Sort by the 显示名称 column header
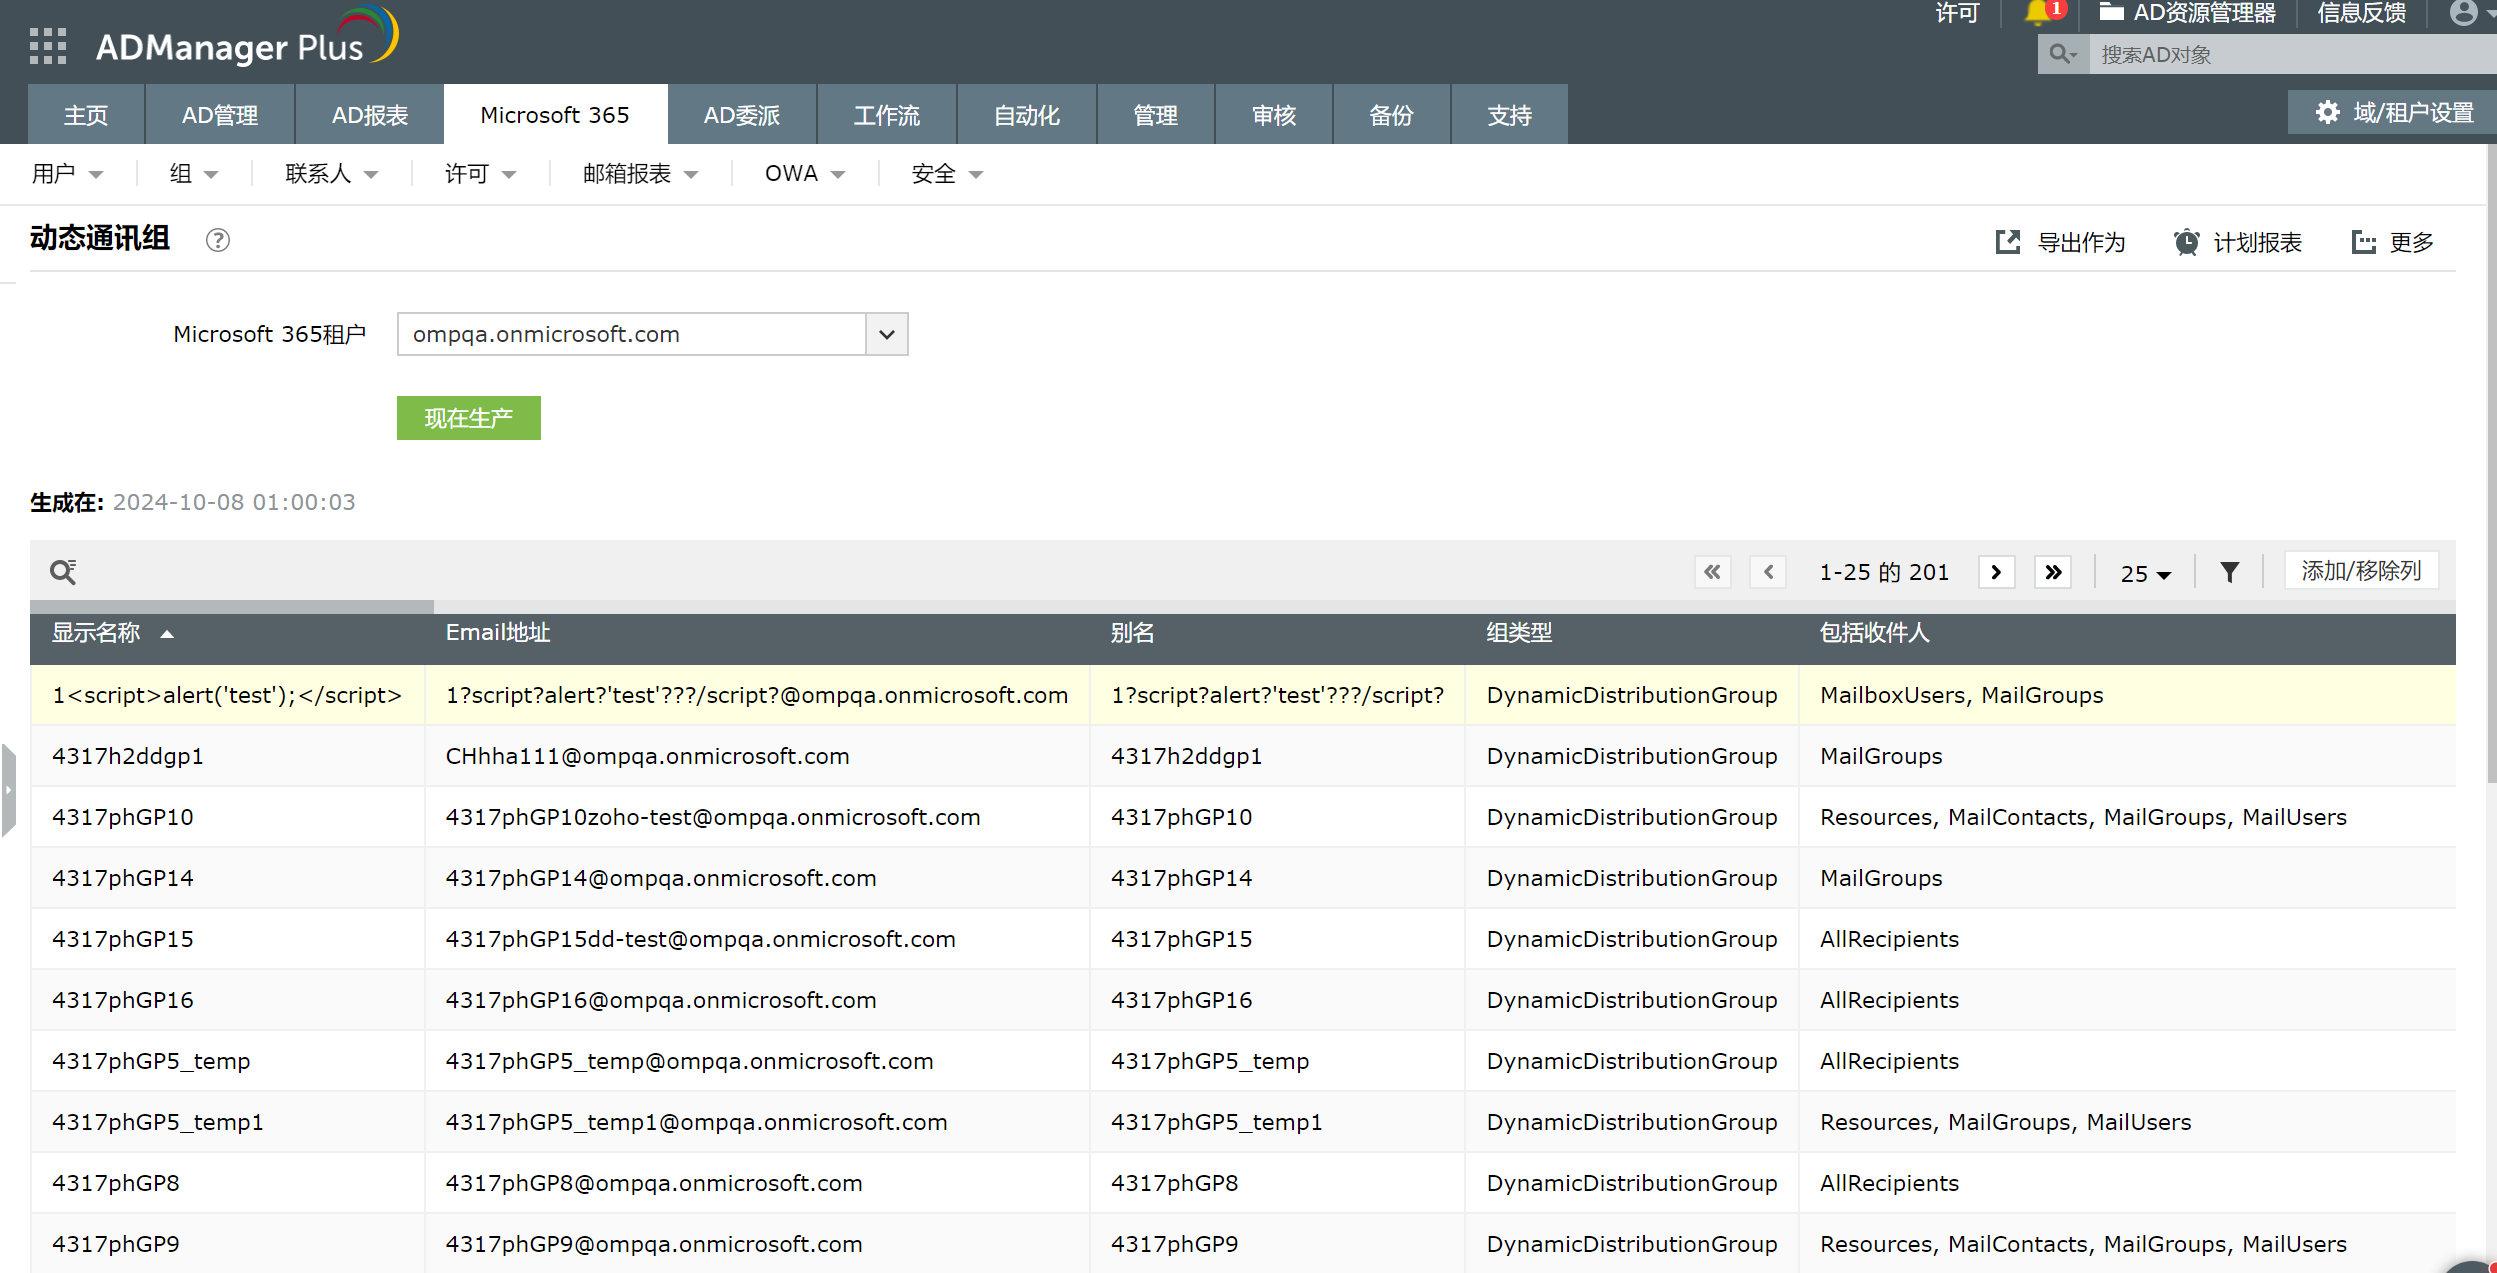The image size is (2497, 1273). click(97, 633)
